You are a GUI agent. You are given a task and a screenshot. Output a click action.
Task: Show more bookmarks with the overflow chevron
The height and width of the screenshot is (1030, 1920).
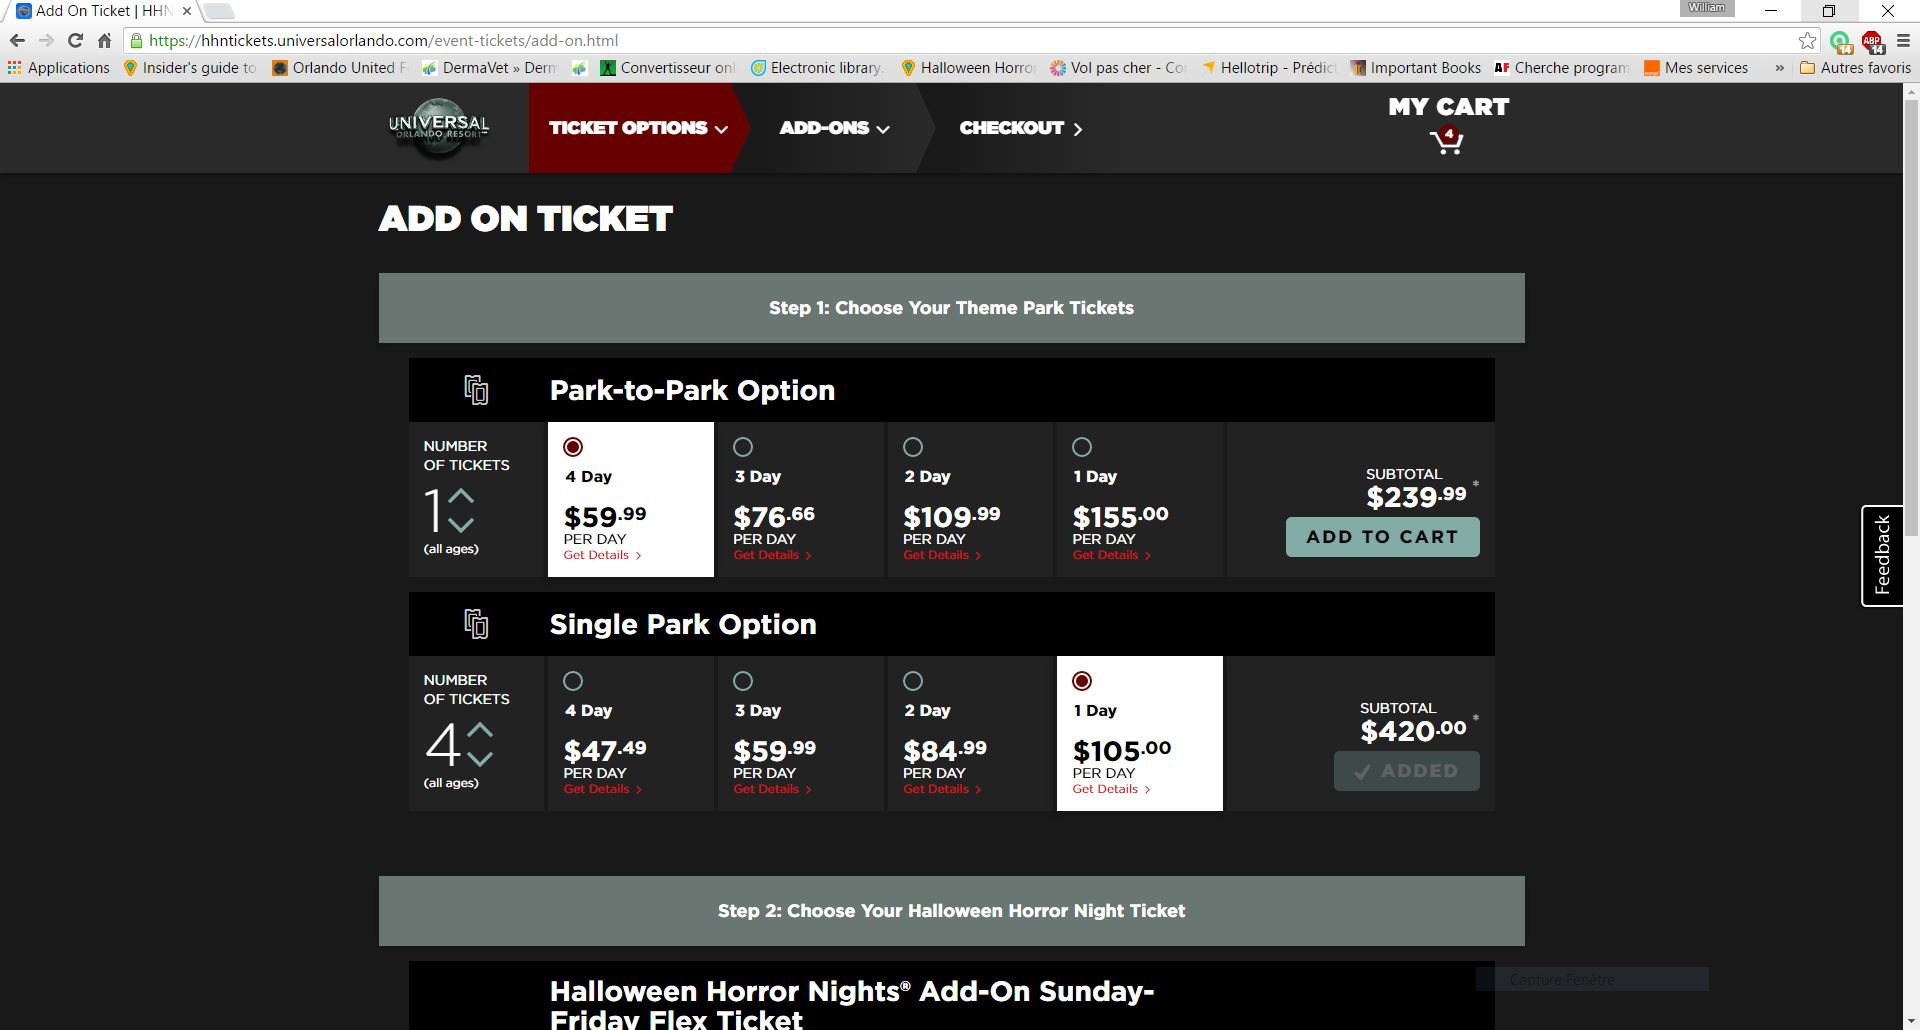[x=1779, y=68]
